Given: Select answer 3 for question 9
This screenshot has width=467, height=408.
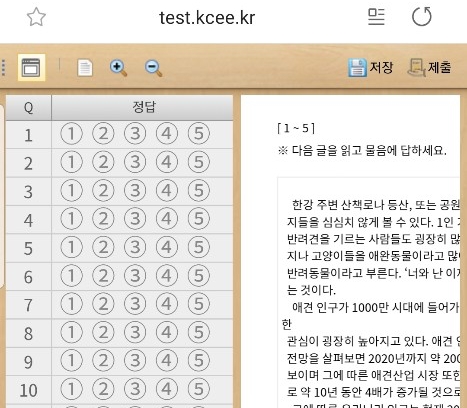Looking at the screenshot, I should point(135,361).
